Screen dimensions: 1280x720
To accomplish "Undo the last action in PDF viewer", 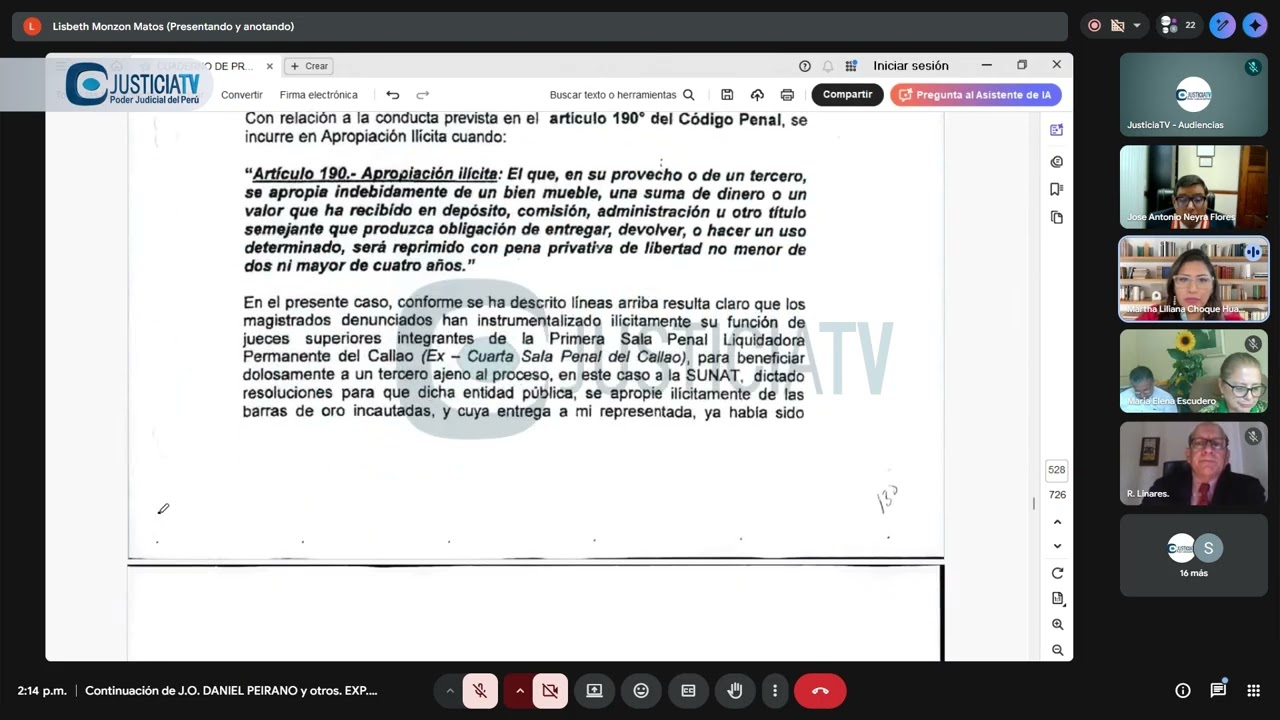I will (393, 95).
